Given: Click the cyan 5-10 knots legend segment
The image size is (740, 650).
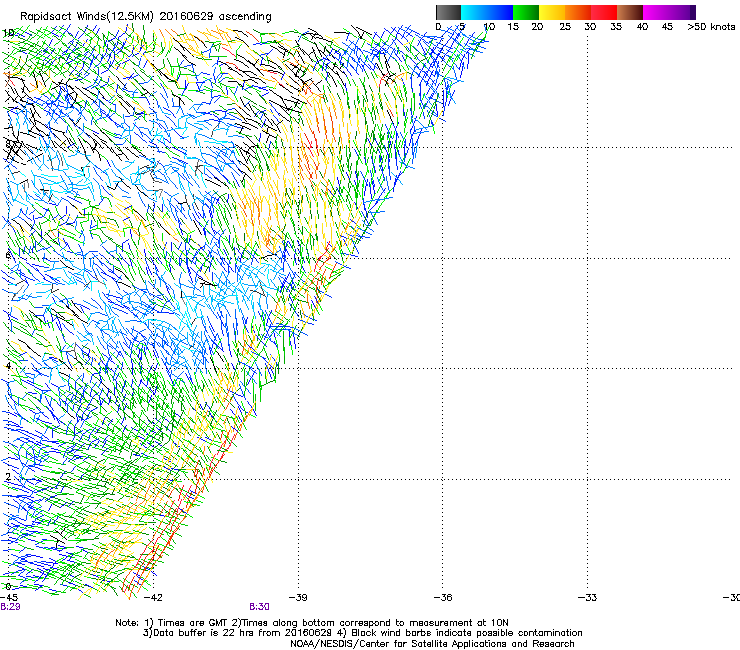Looking at the screenshot, I should [474, 12].
